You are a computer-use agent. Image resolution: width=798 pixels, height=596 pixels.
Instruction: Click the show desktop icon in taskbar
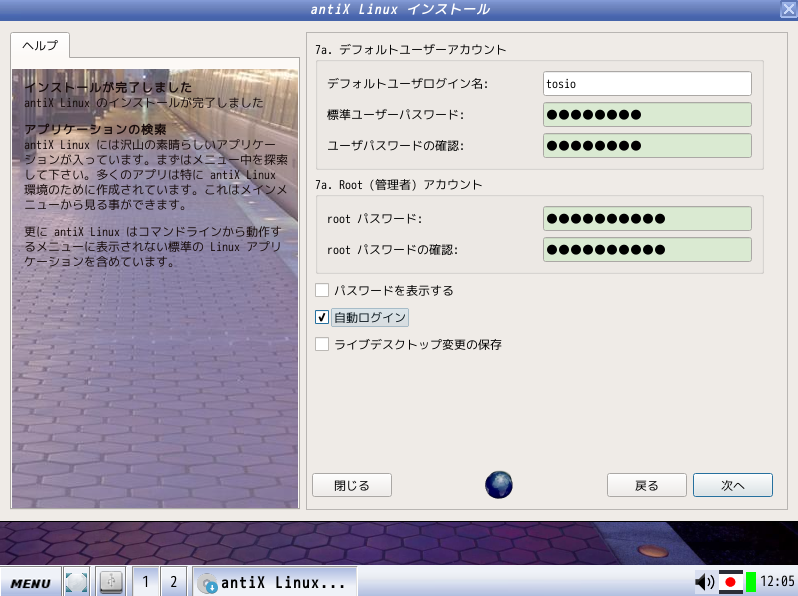pos(76,582)
